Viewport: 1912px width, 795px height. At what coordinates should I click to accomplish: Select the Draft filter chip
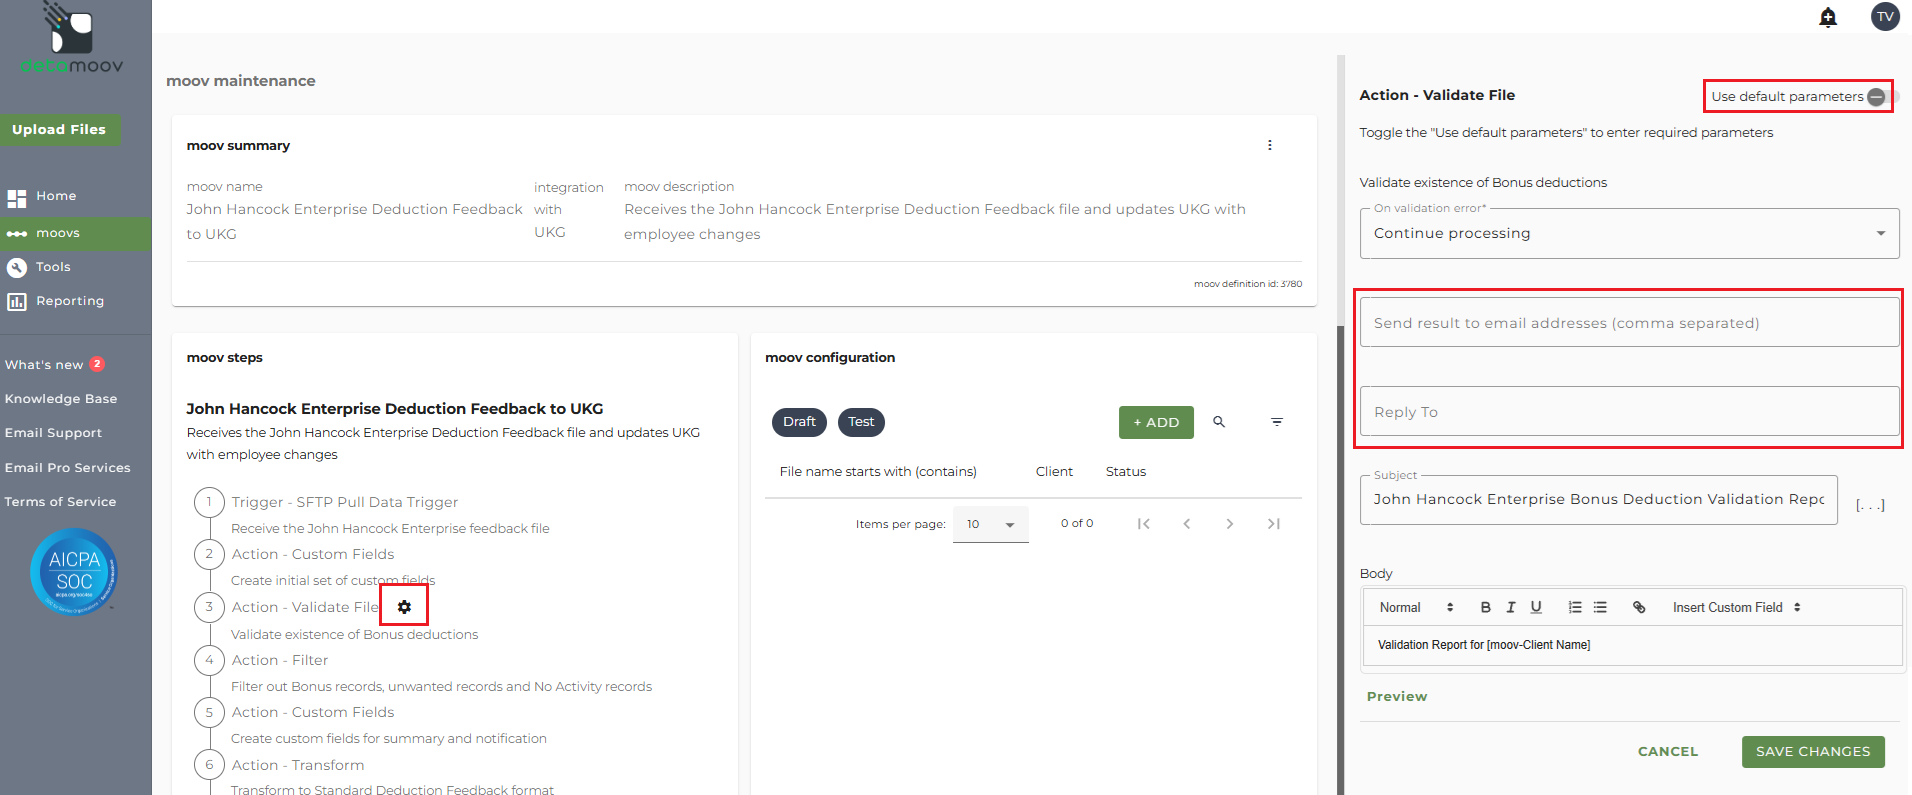[x=800, y=422]
